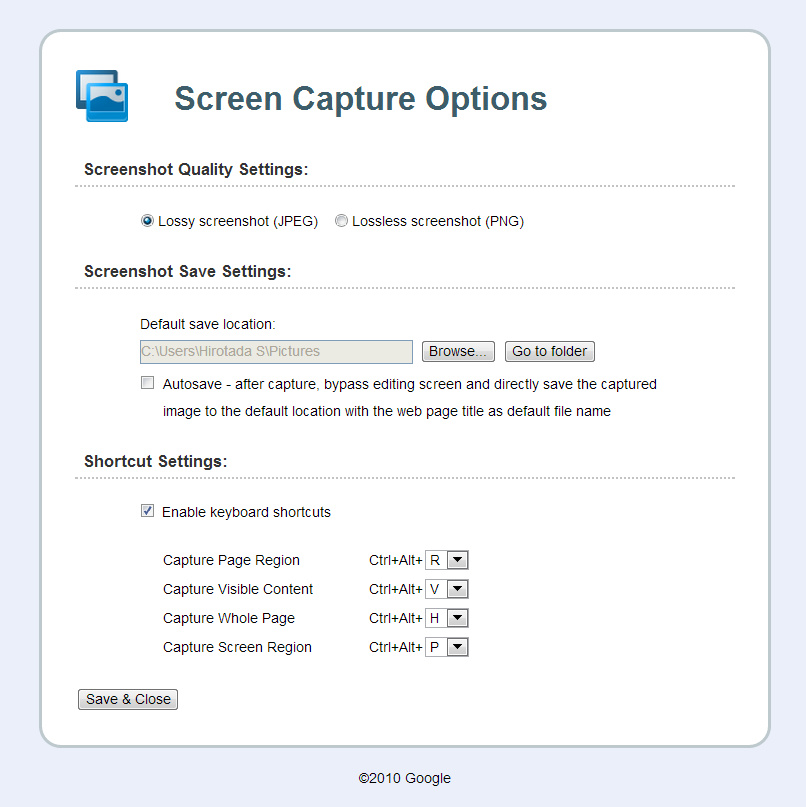Toggle Enable keyboard shortcuts checkbox
The width and height of the screenshot is (806, 807).
coord(148,511)
